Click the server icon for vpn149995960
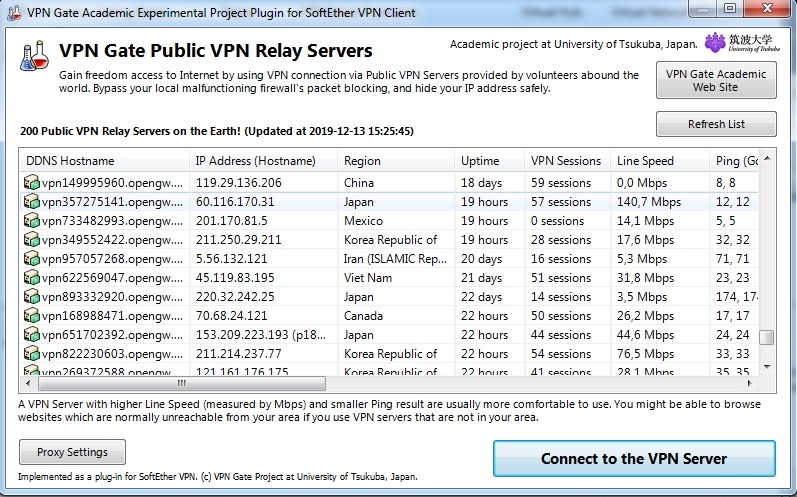Viewport: 797px width, 497px height. coord(32,182)
